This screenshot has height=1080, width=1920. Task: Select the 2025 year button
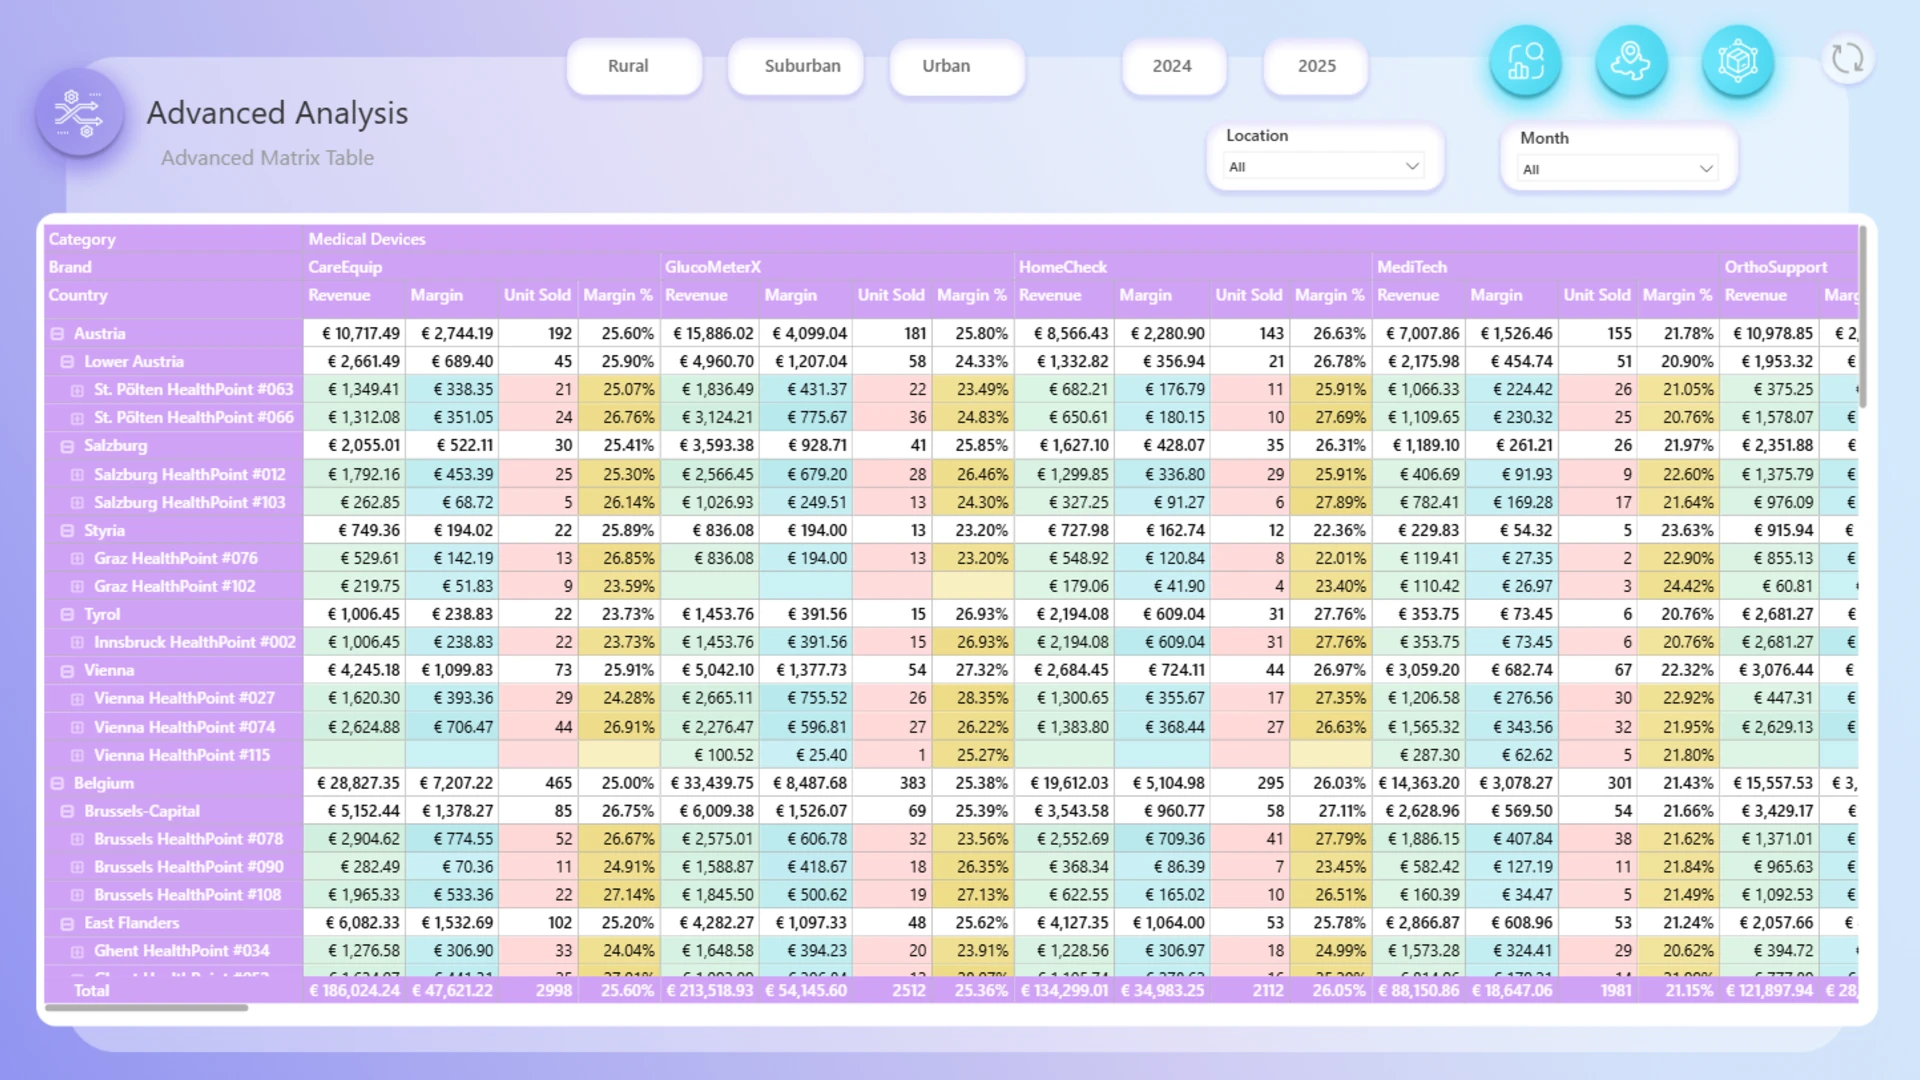[x=1316, y=66]
